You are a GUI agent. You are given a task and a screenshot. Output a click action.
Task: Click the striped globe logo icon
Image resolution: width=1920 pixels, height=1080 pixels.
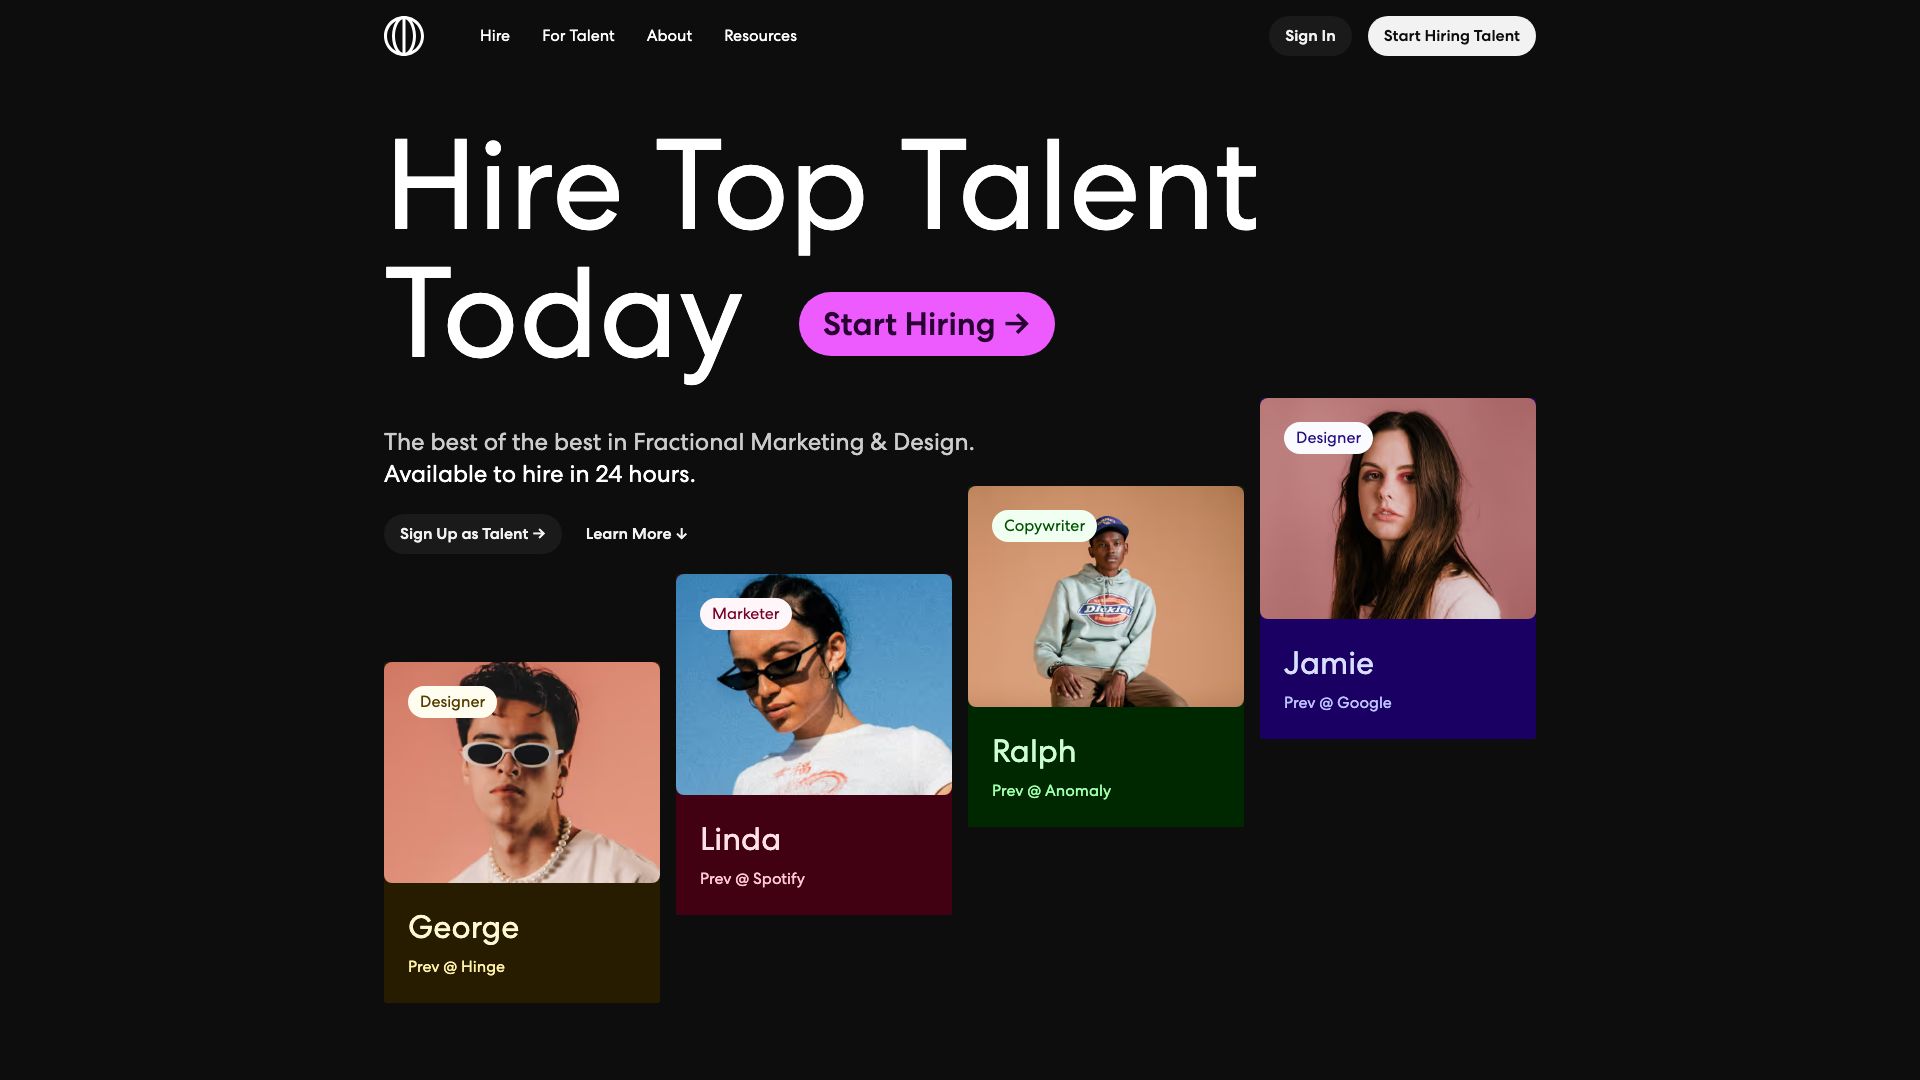(x=403, y=36)
